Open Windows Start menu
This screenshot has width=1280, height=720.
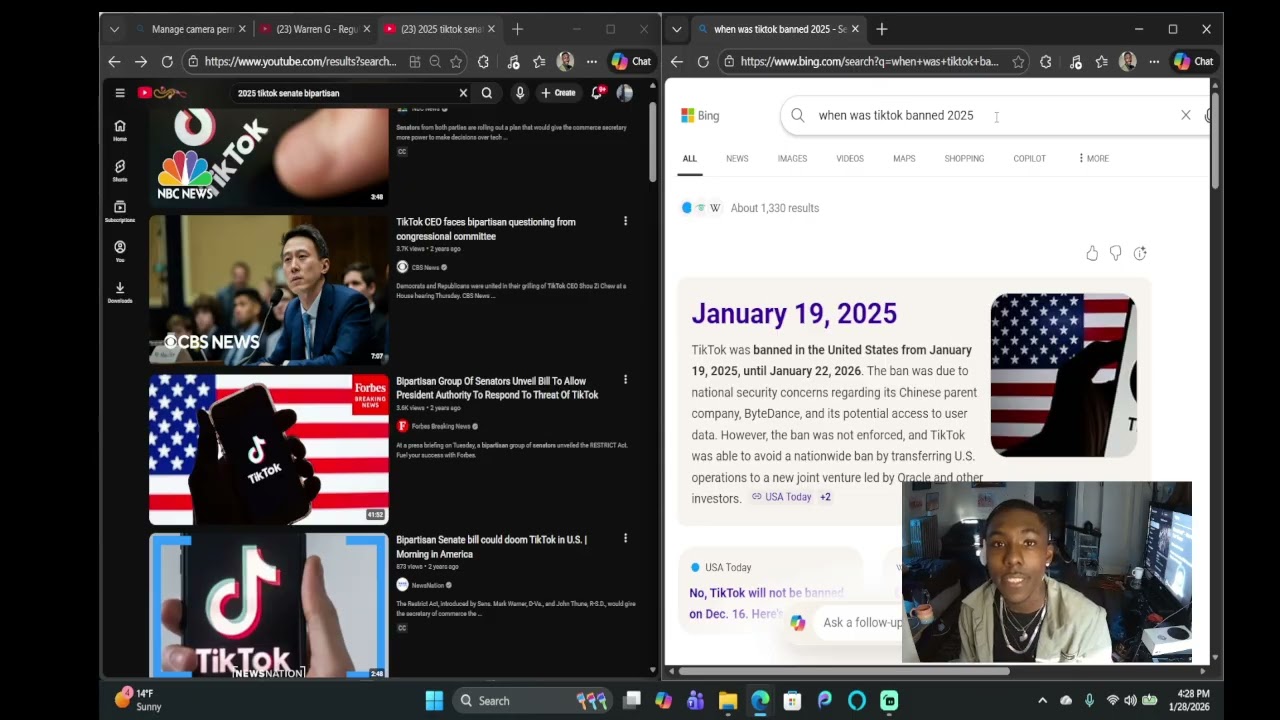434,701
